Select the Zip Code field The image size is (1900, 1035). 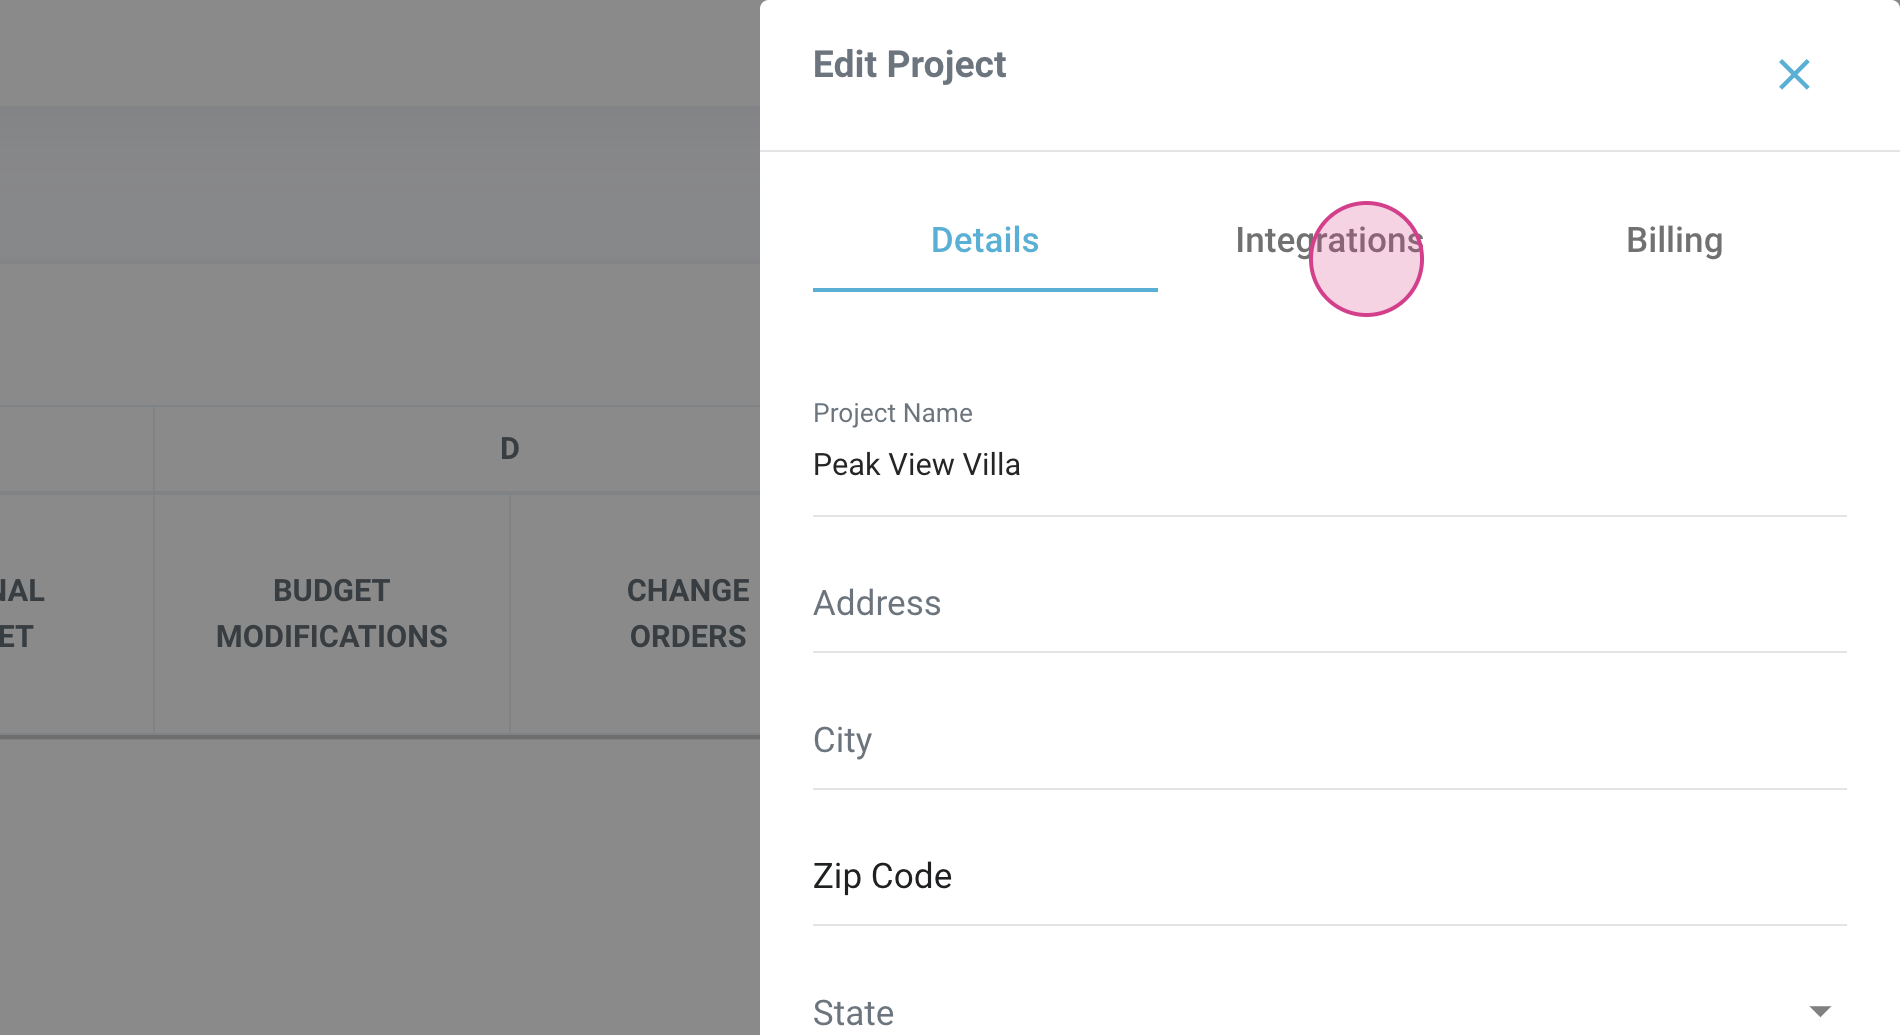click(1329, 877)
